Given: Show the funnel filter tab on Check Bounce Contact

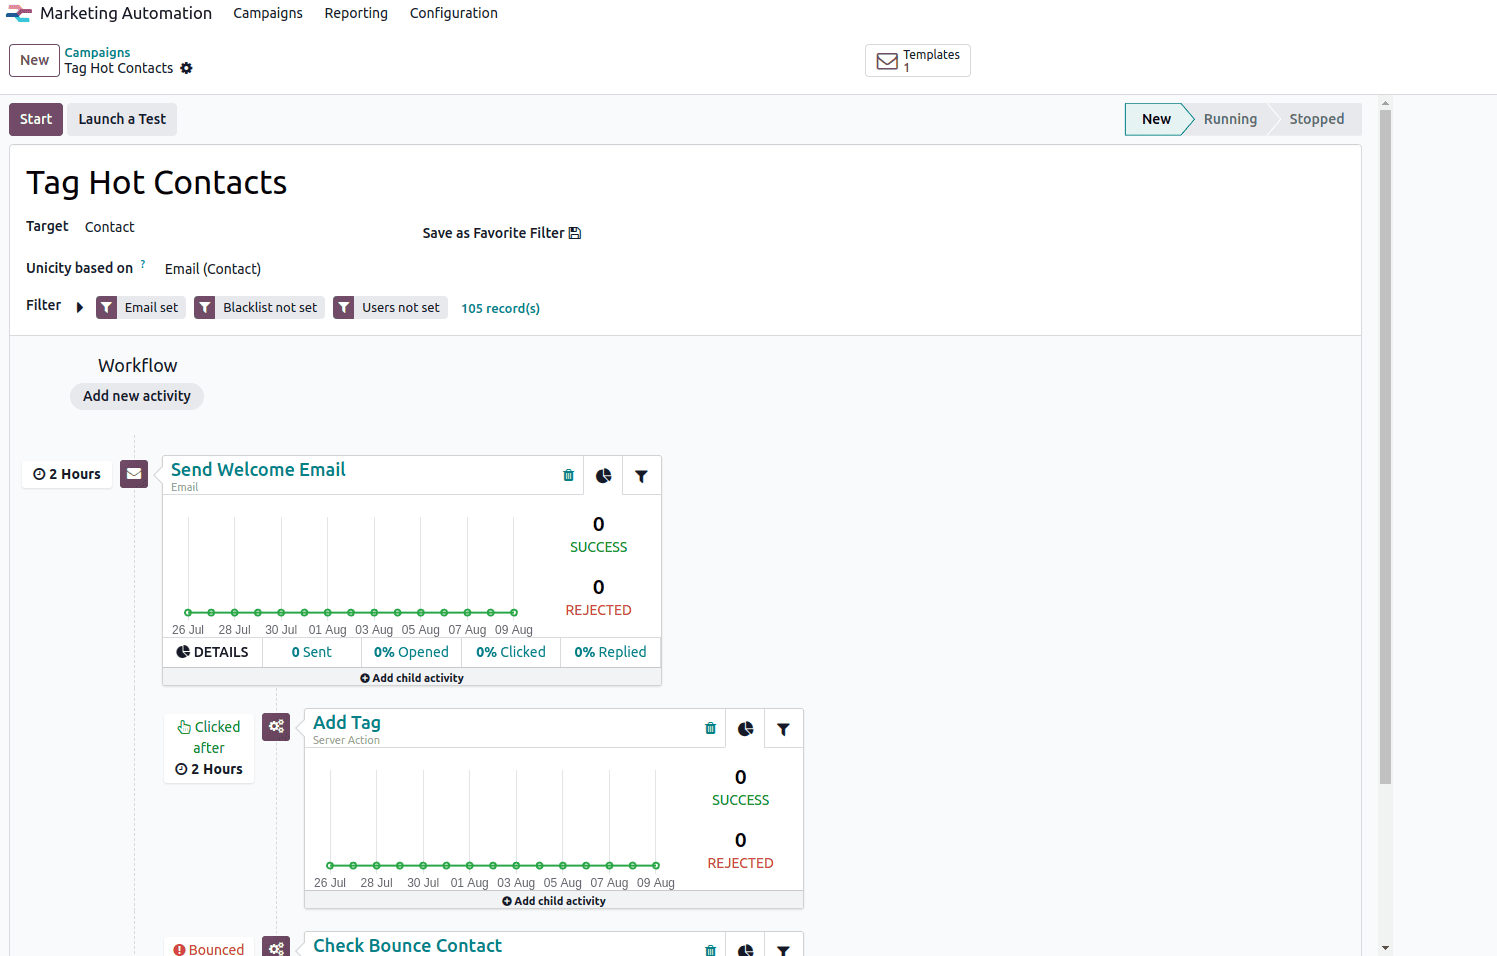Looking at the screenshot, I should 784,950.
